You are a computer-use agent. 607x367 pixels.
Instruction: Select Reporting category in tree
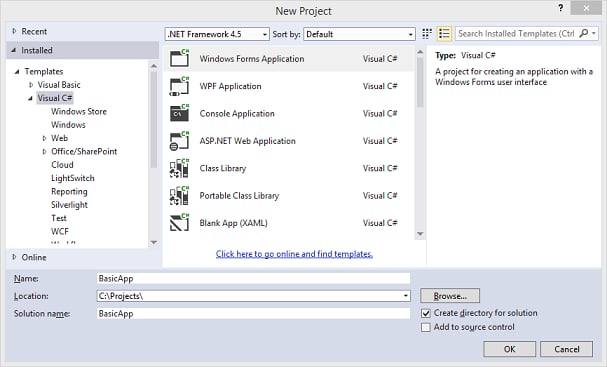pos(69,192)
